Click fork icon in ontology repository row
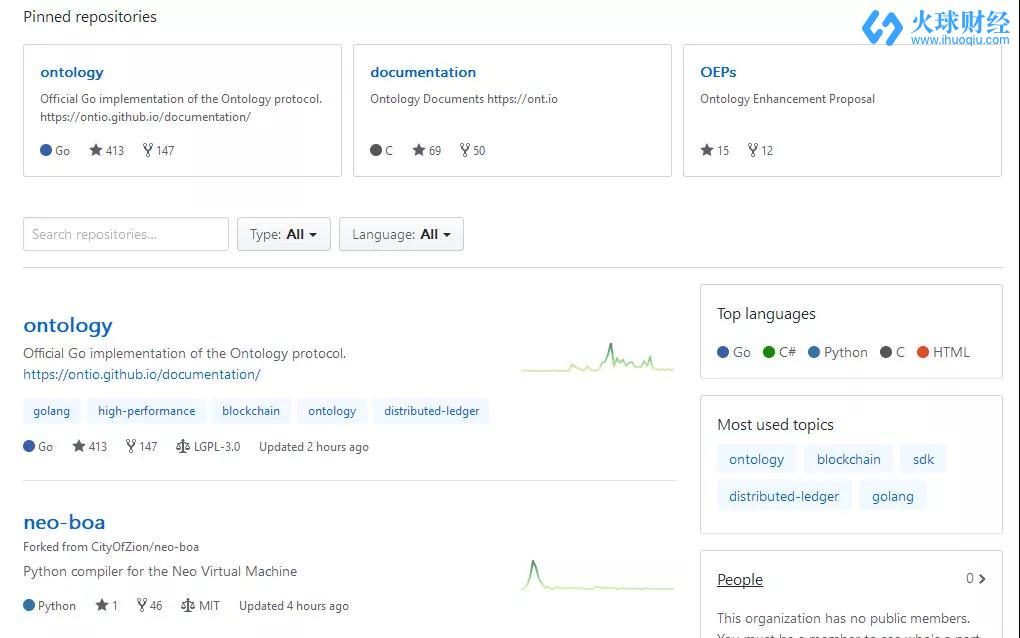 tap(131, 446)
